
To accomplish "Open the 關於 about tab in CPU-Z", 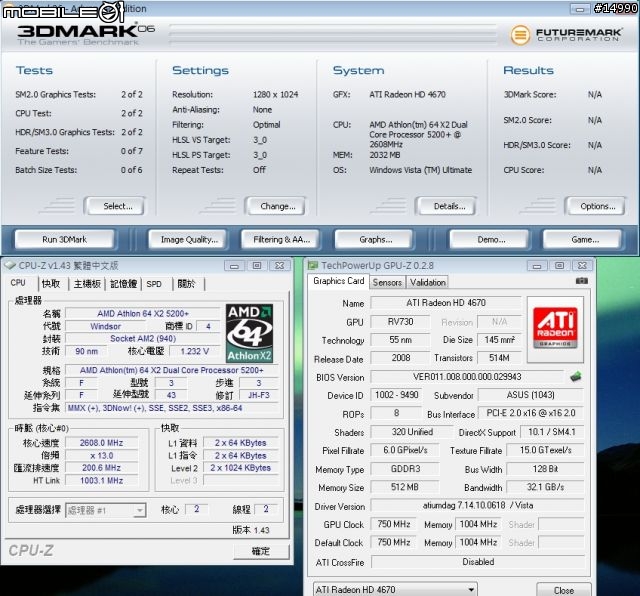I will tap(186, 284).
